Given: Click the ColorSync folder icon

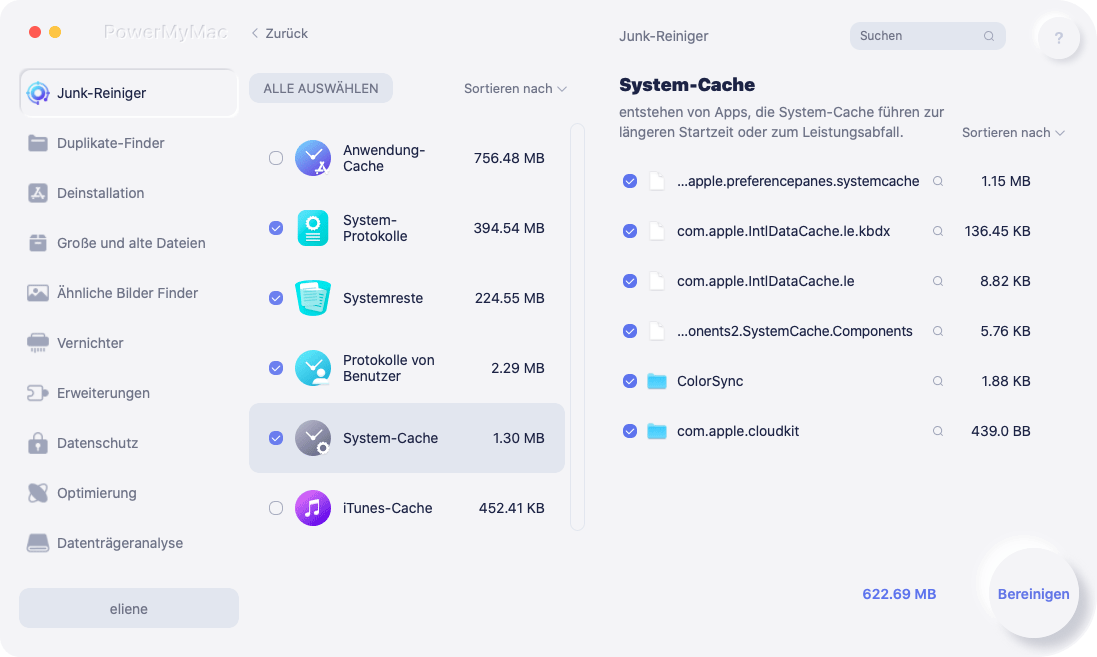Looking at the screenshot, I should click(656, 381).
